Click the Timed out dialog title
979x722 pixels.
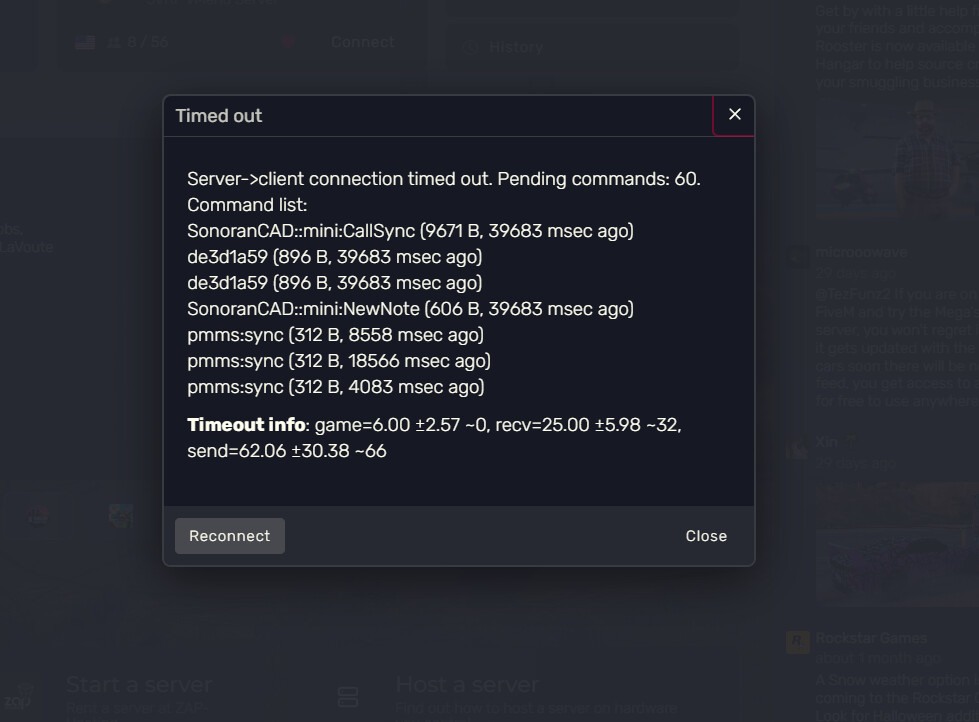[x=219, y=116]
